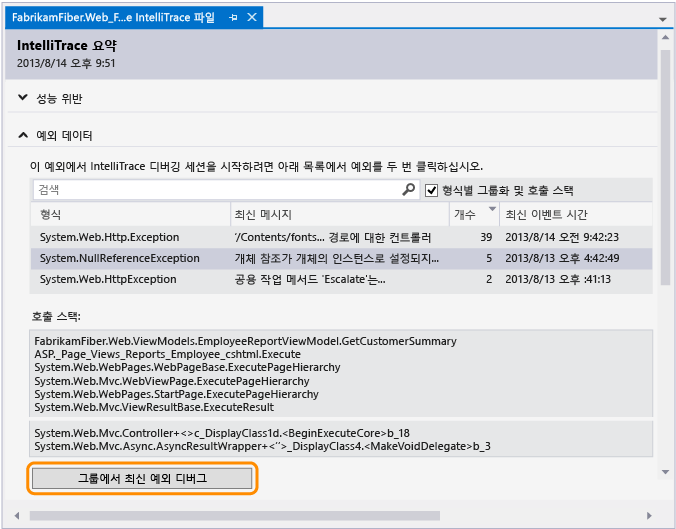Click 그룹에서 최신 예외 디버그 button
The width and height of the screenshot is (676, 529).
tap(142, 478)
